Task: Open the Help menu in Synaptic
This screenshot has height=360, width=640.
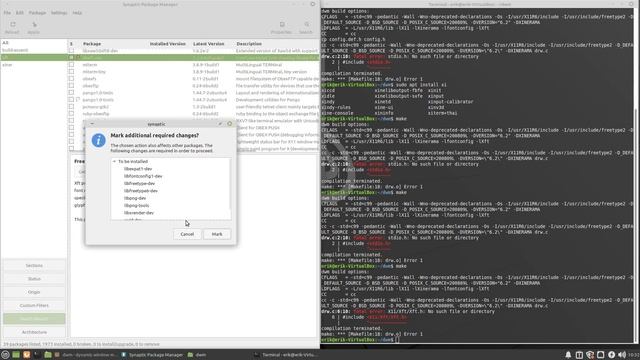Action: coord(77,13)
